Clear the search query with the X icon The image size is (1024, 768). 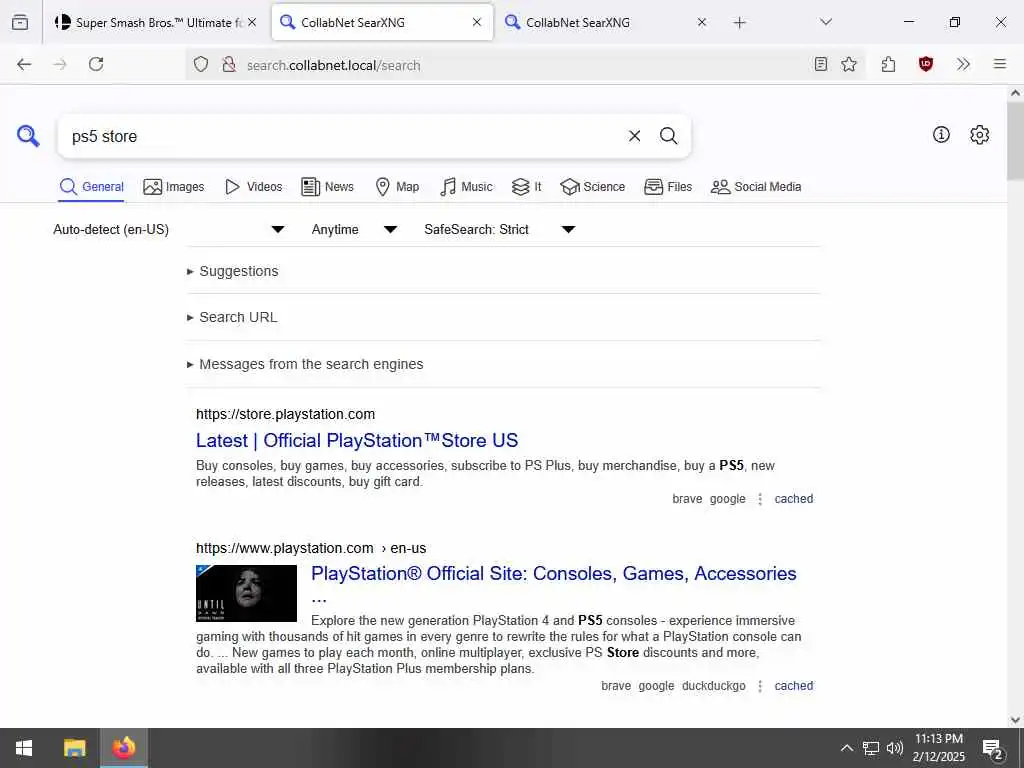[634, 136]
